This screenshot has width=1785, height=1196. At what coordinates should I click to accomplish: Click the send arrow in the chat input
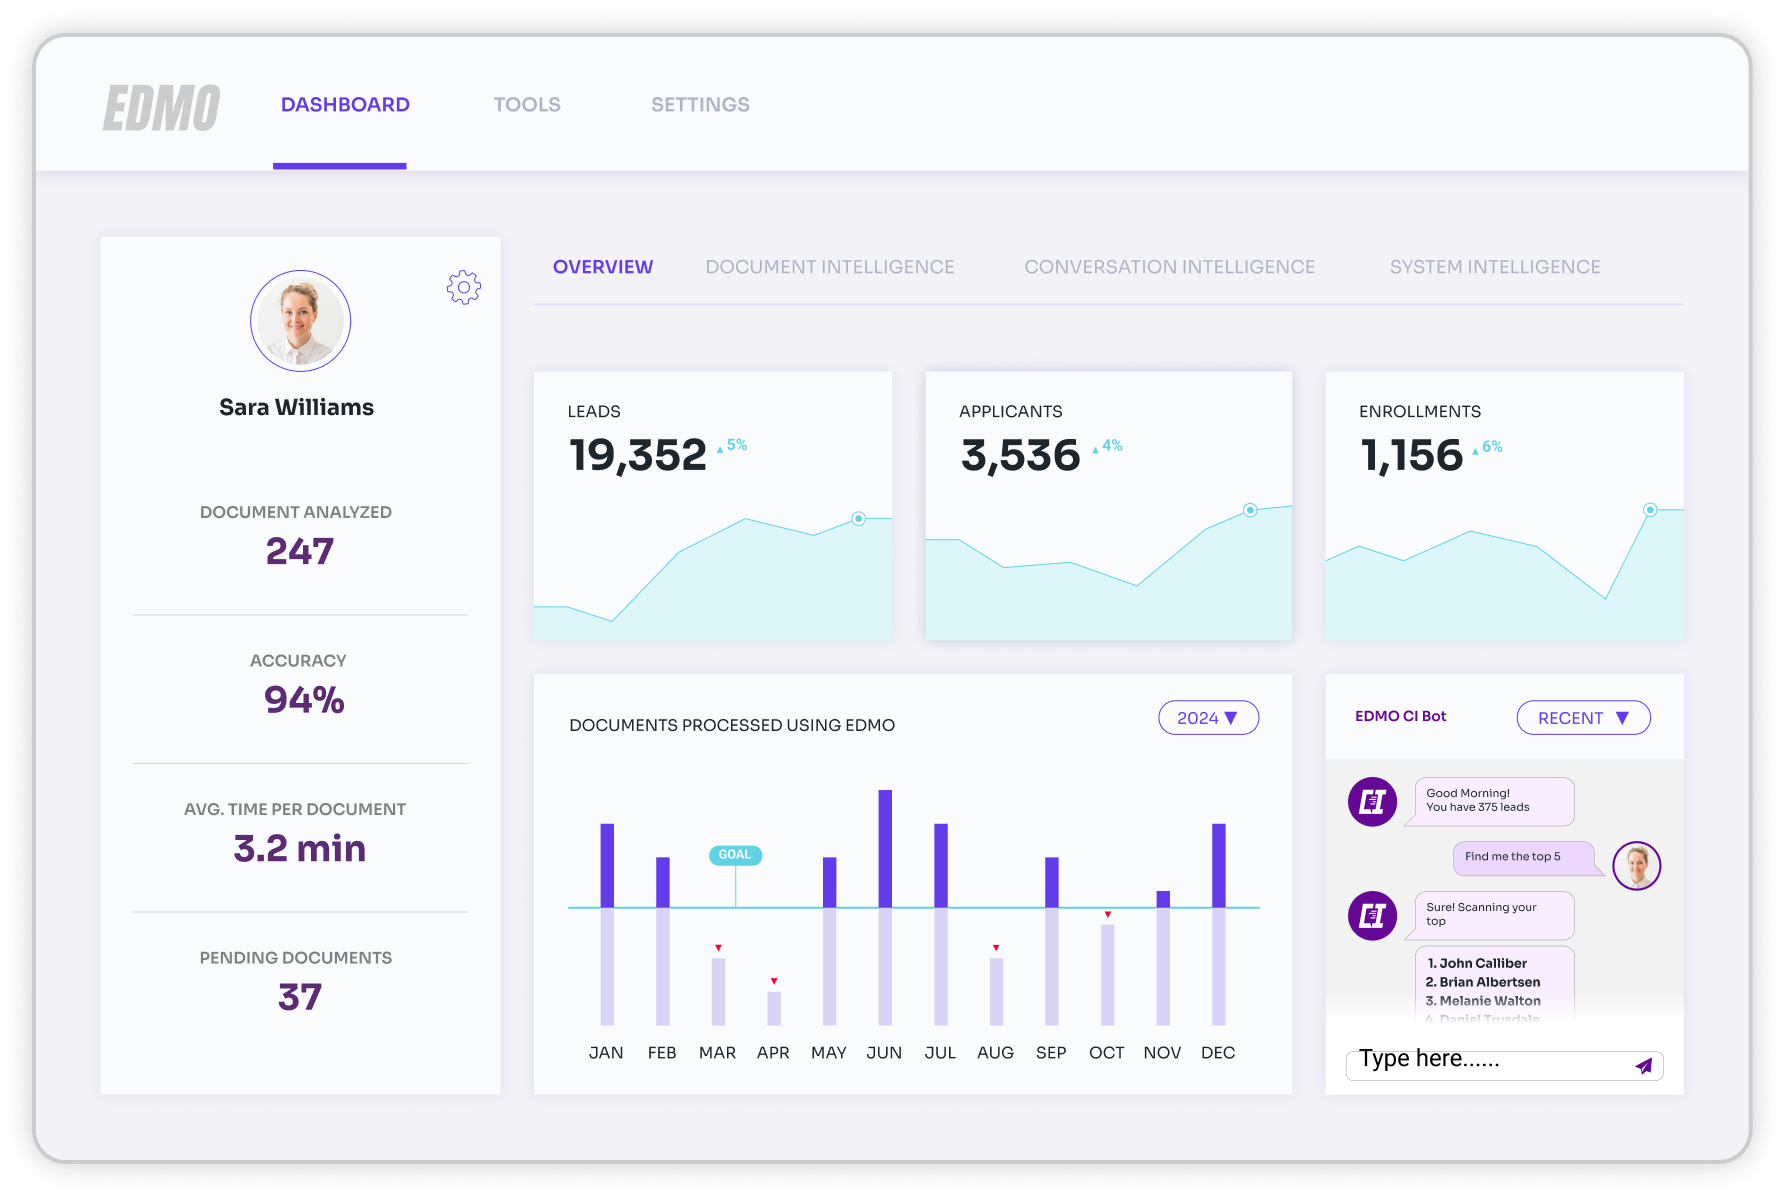click(x=1643, y=1066)
